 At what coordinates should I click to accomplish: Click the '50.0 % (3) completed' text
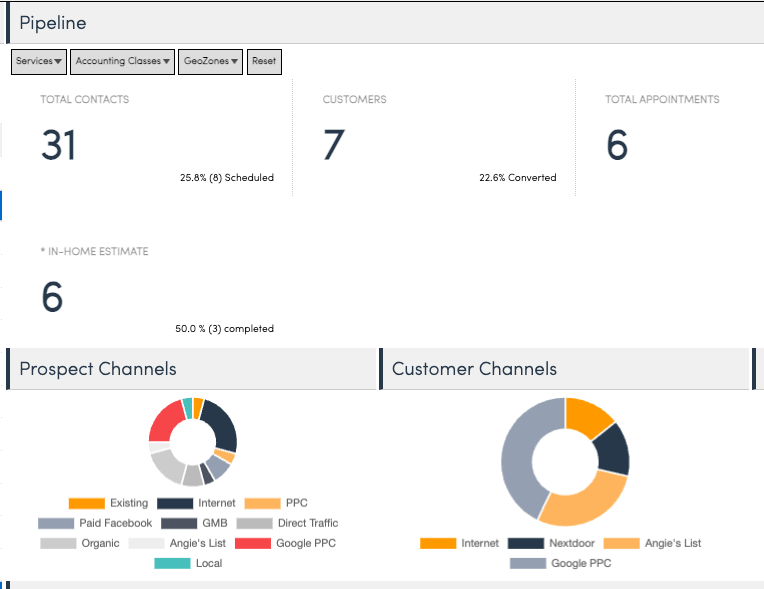tap(224, 329)
